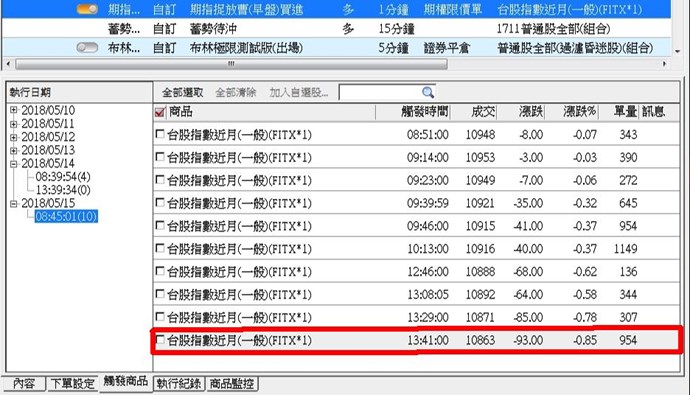Click the 2018/05/12 date label

(48, 137)
